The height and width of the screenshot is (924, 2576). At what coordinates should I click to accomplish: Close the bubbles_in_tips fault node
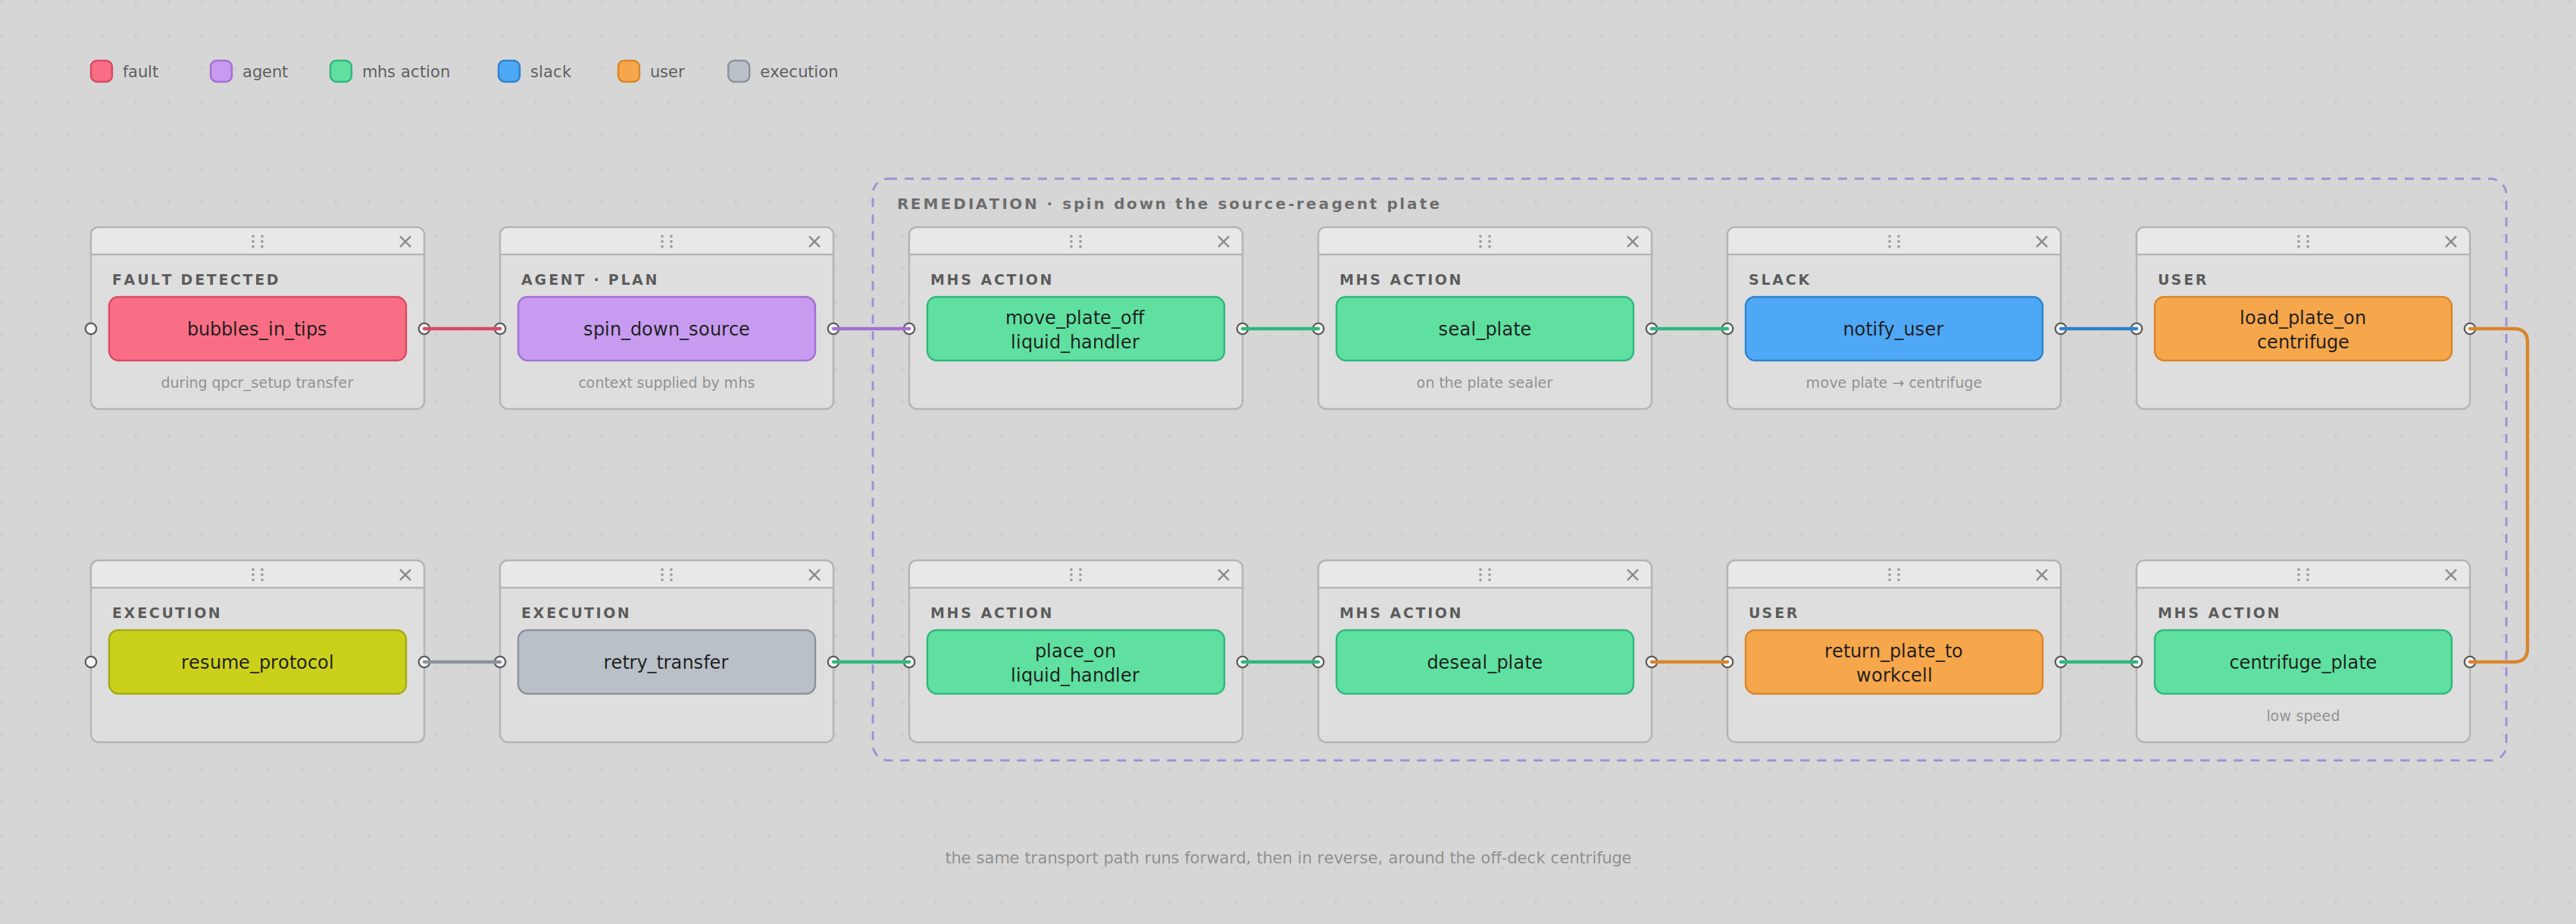(x=405, y=242)
